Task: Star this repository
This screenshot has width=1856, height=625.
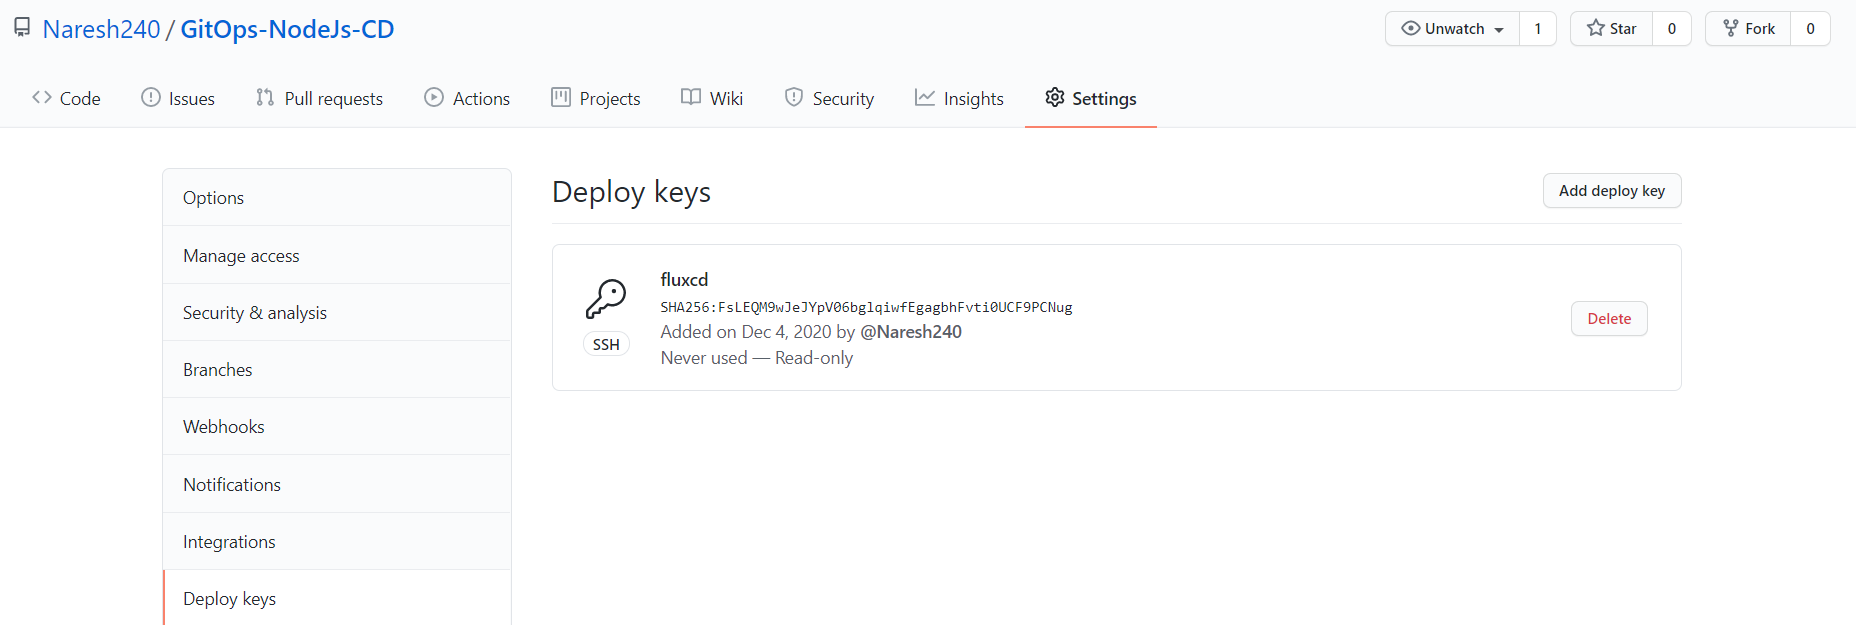Action: pos(1612,29)
